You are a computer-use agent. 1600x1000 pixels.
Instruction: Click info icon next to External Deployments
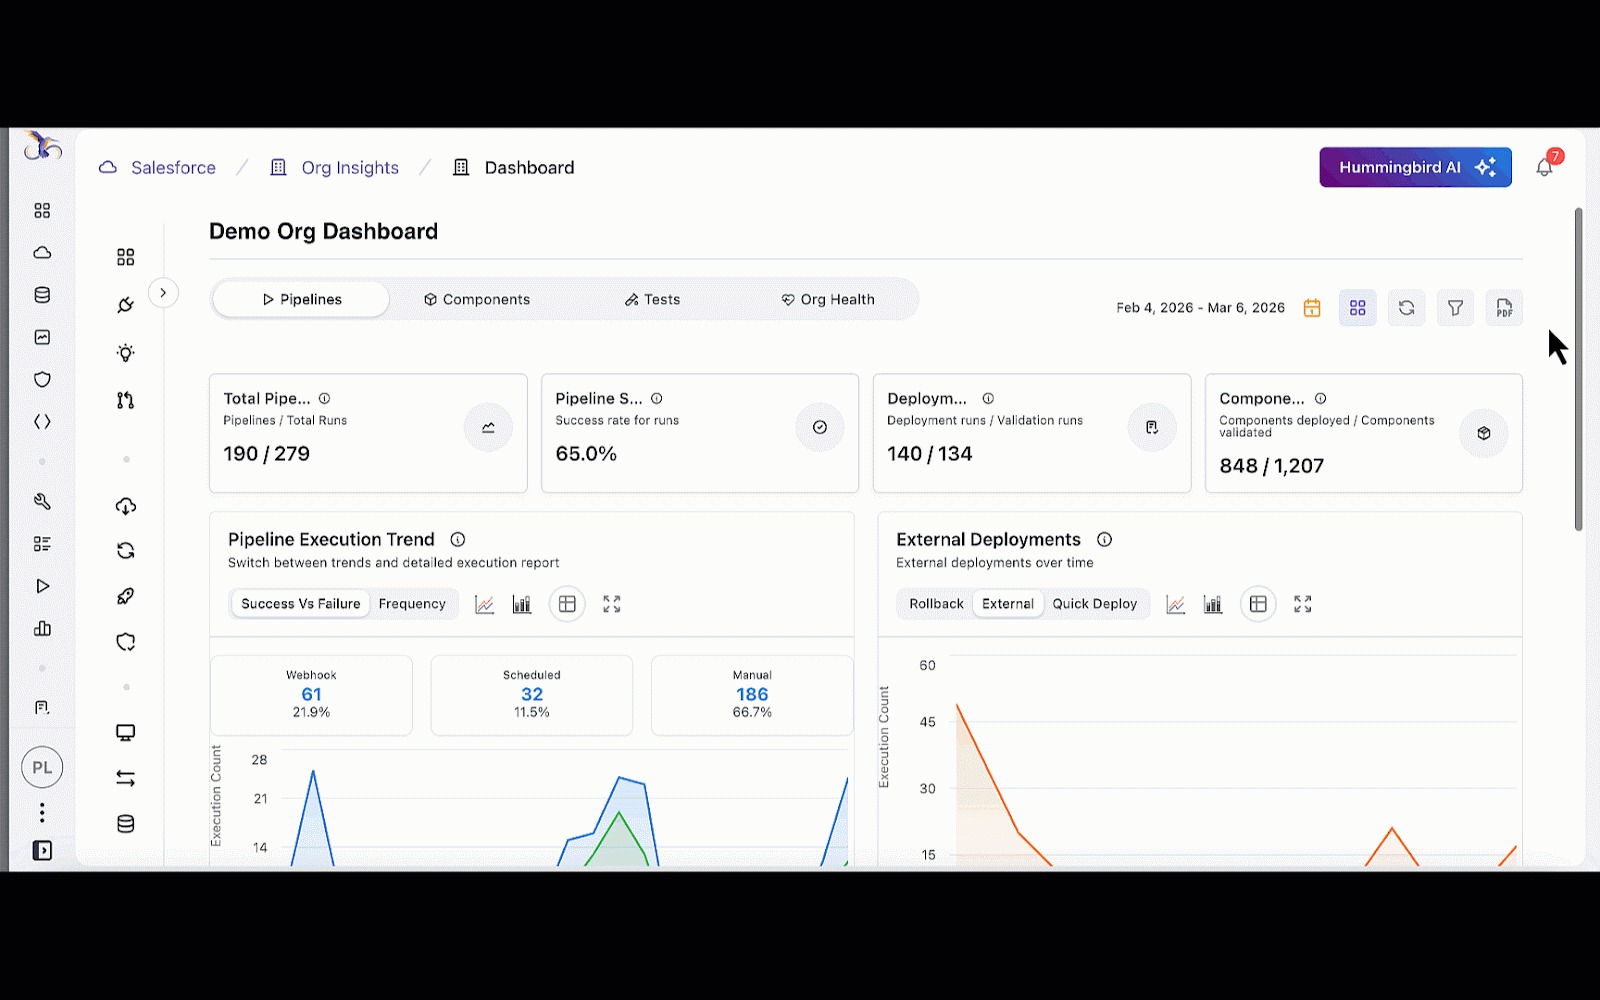click(x=1104, y=540)
